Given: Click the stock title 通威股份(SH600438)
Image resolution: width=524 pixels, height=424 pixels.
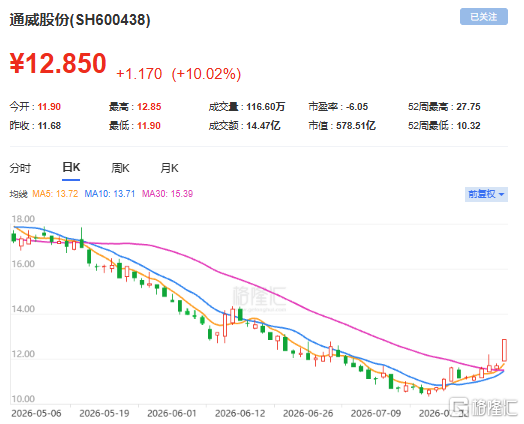Looking at the screenshot, I should (x=80, y=20).
